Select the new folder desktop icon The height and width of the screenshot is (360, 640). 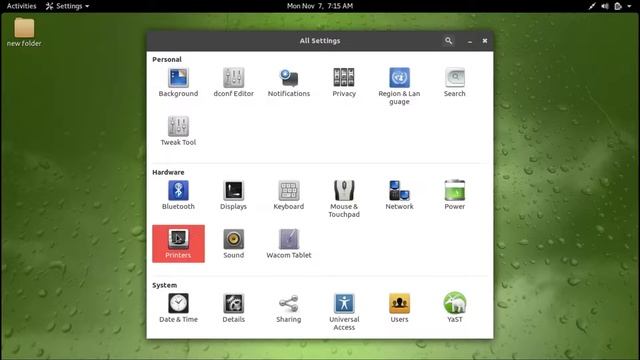[24, 32]
